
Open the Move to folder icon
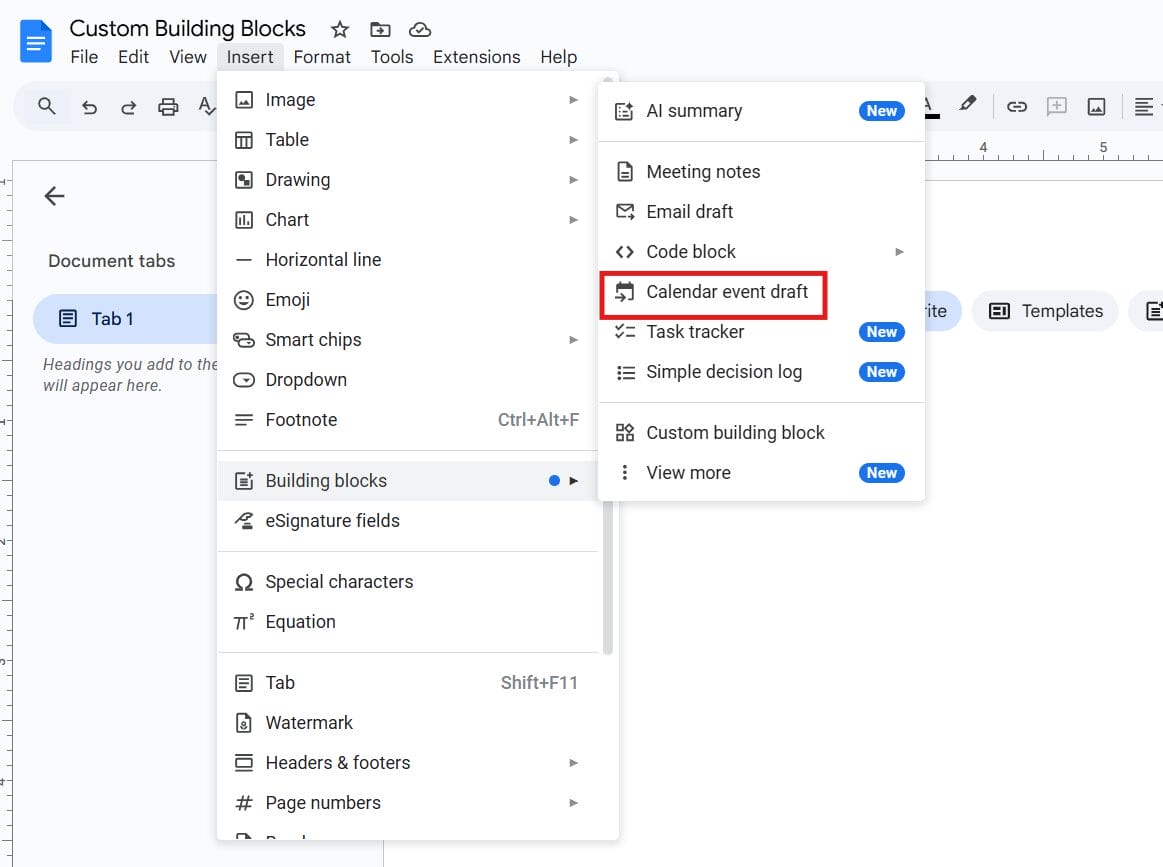(x=380, y=30)
